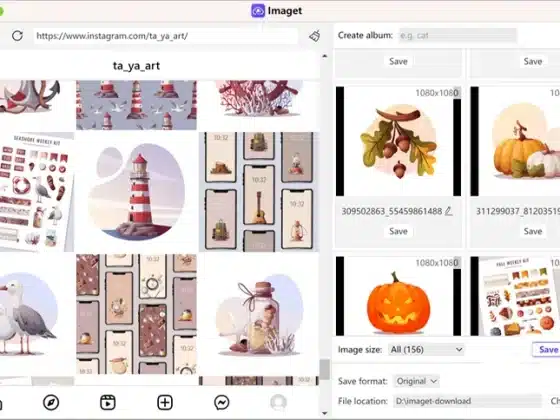Click the rename pencil icon next to 309502863_55459861488
The image size is (560, 420).
[x=449, y=211]
